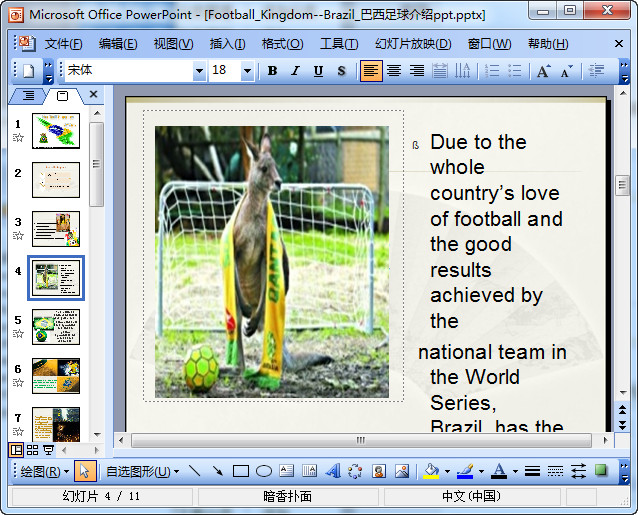Open the 工具(T) menu
638x515 pixels.
[x=339, y=44]
